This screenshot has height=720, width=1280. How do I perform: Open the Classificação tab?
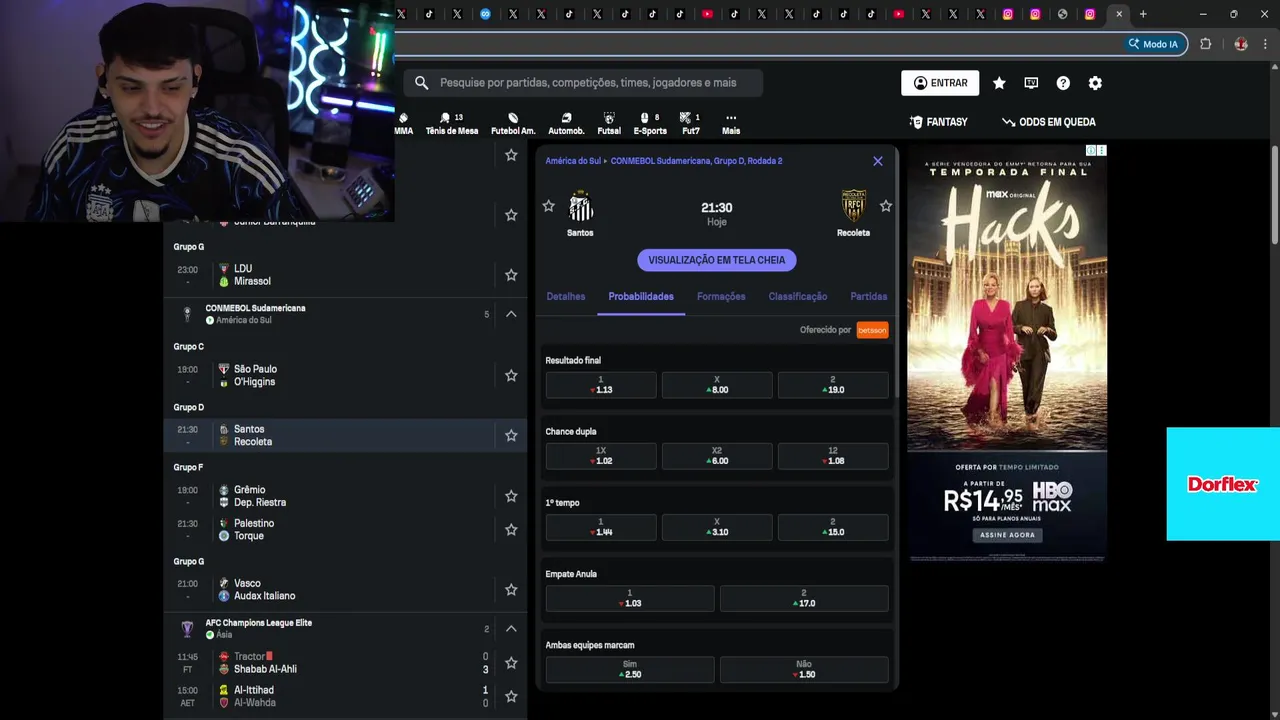pos(797,297)
